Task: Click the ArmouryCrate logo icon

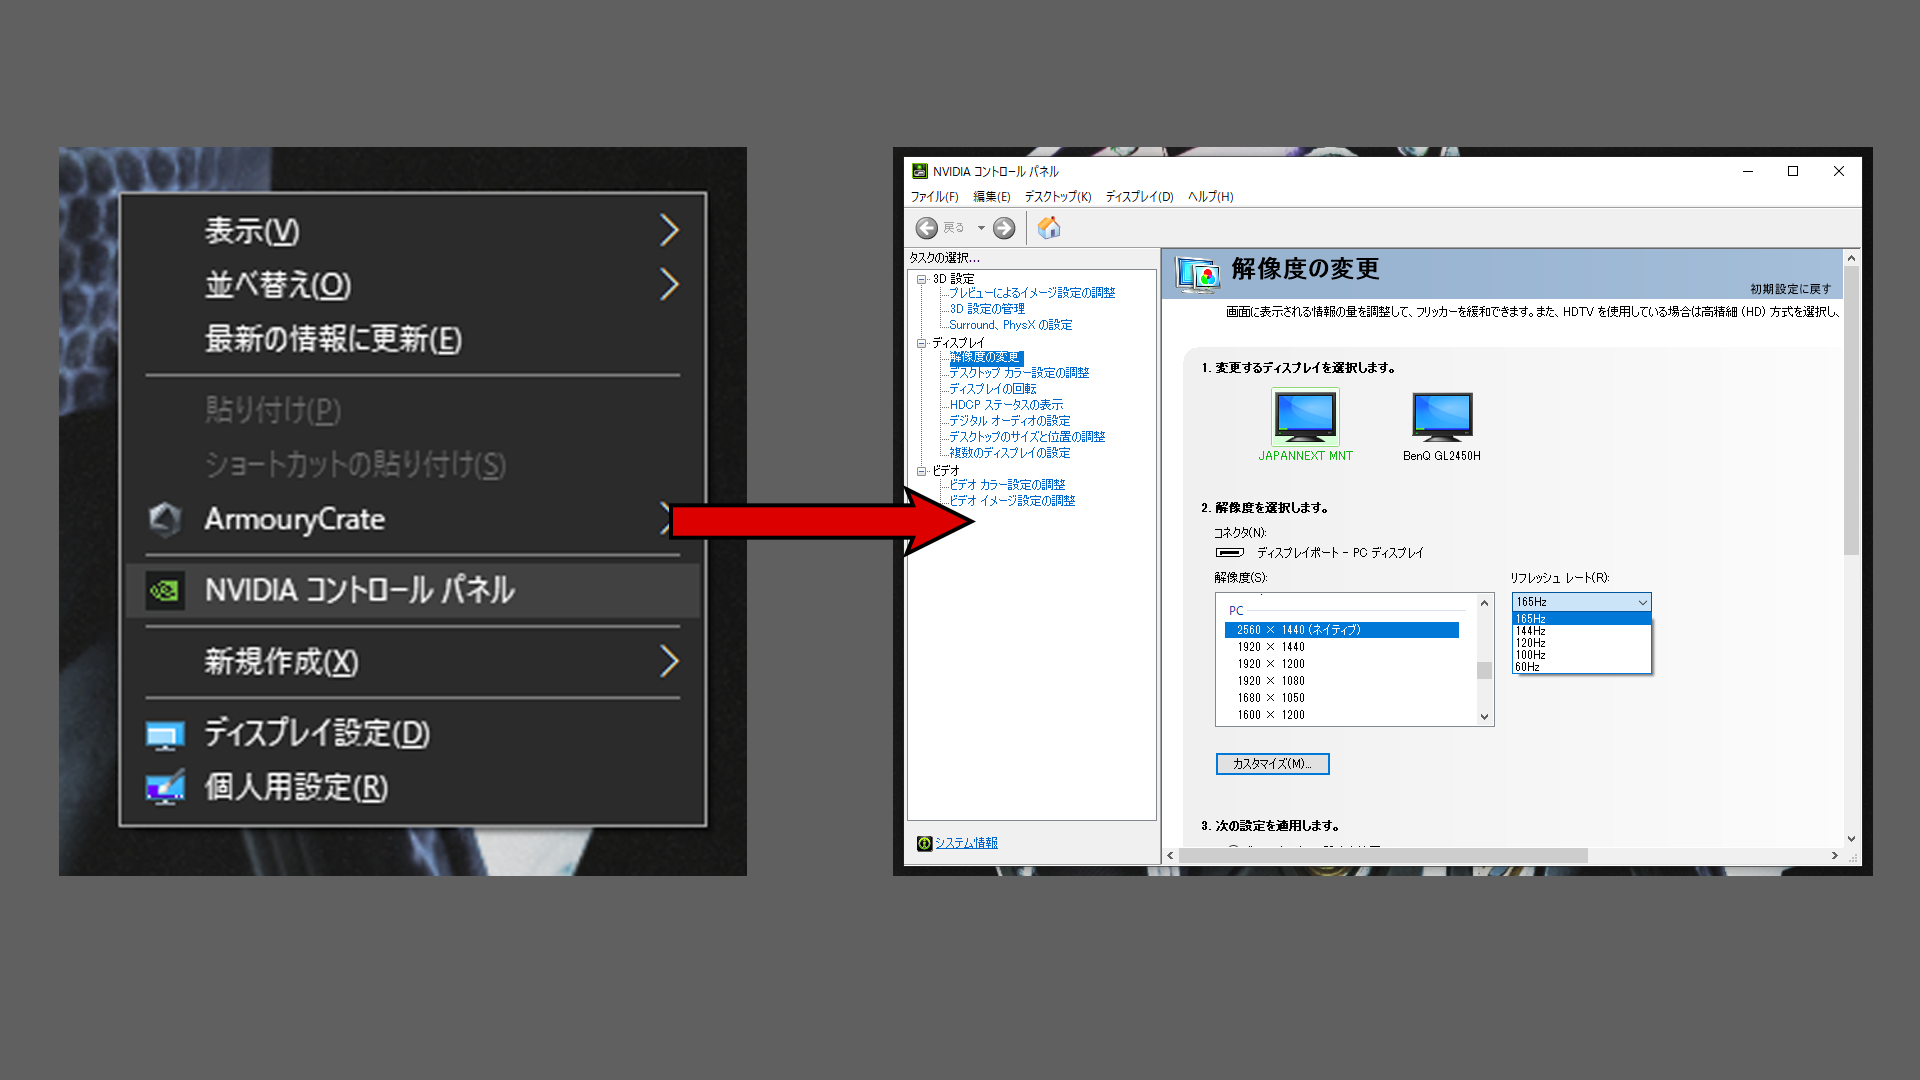Action: click(x=165, y=519)
